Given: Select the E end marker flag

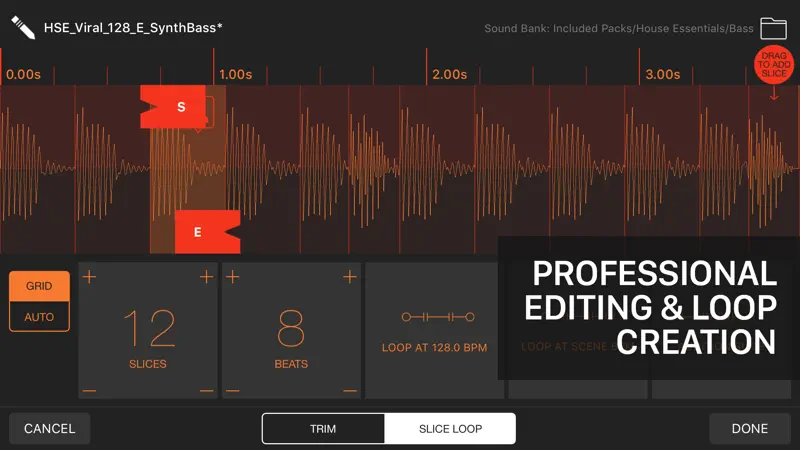Looking at the screenshot, I should click(x=207, y=232).
